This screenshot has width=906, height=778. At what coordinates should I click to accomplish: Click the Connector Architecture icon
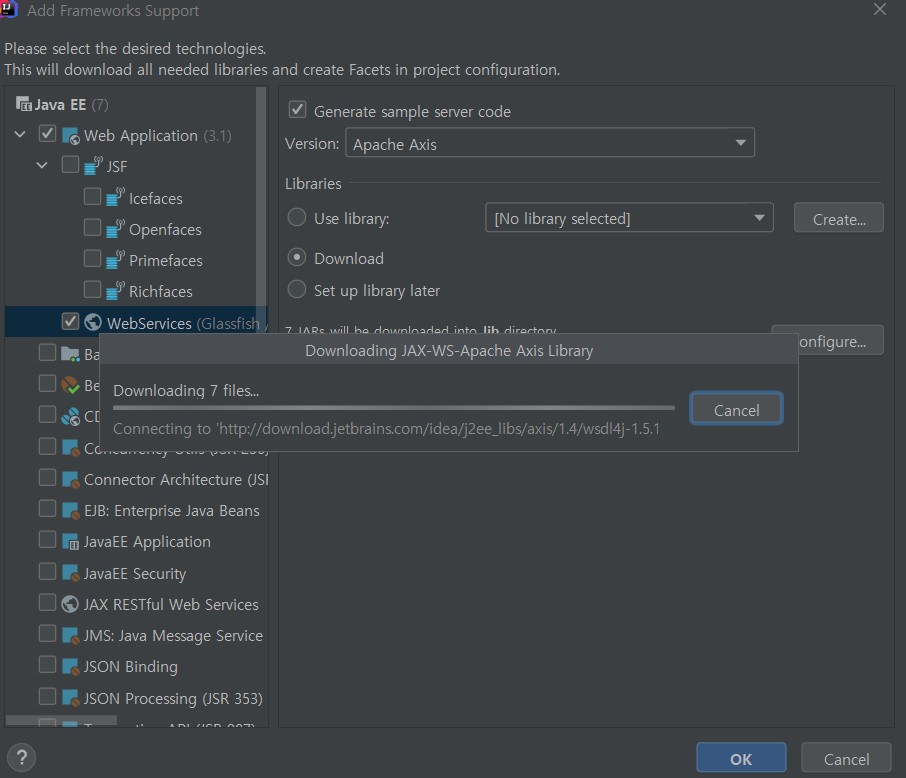coord(70,480)
